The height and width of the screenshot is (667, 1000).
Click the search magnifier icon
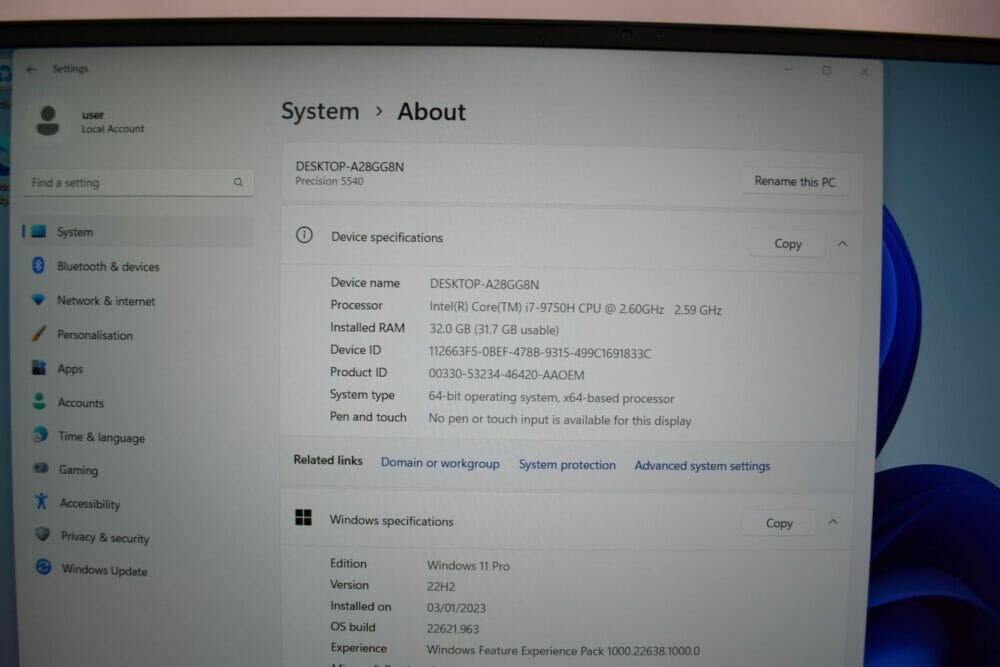(238, 182)
